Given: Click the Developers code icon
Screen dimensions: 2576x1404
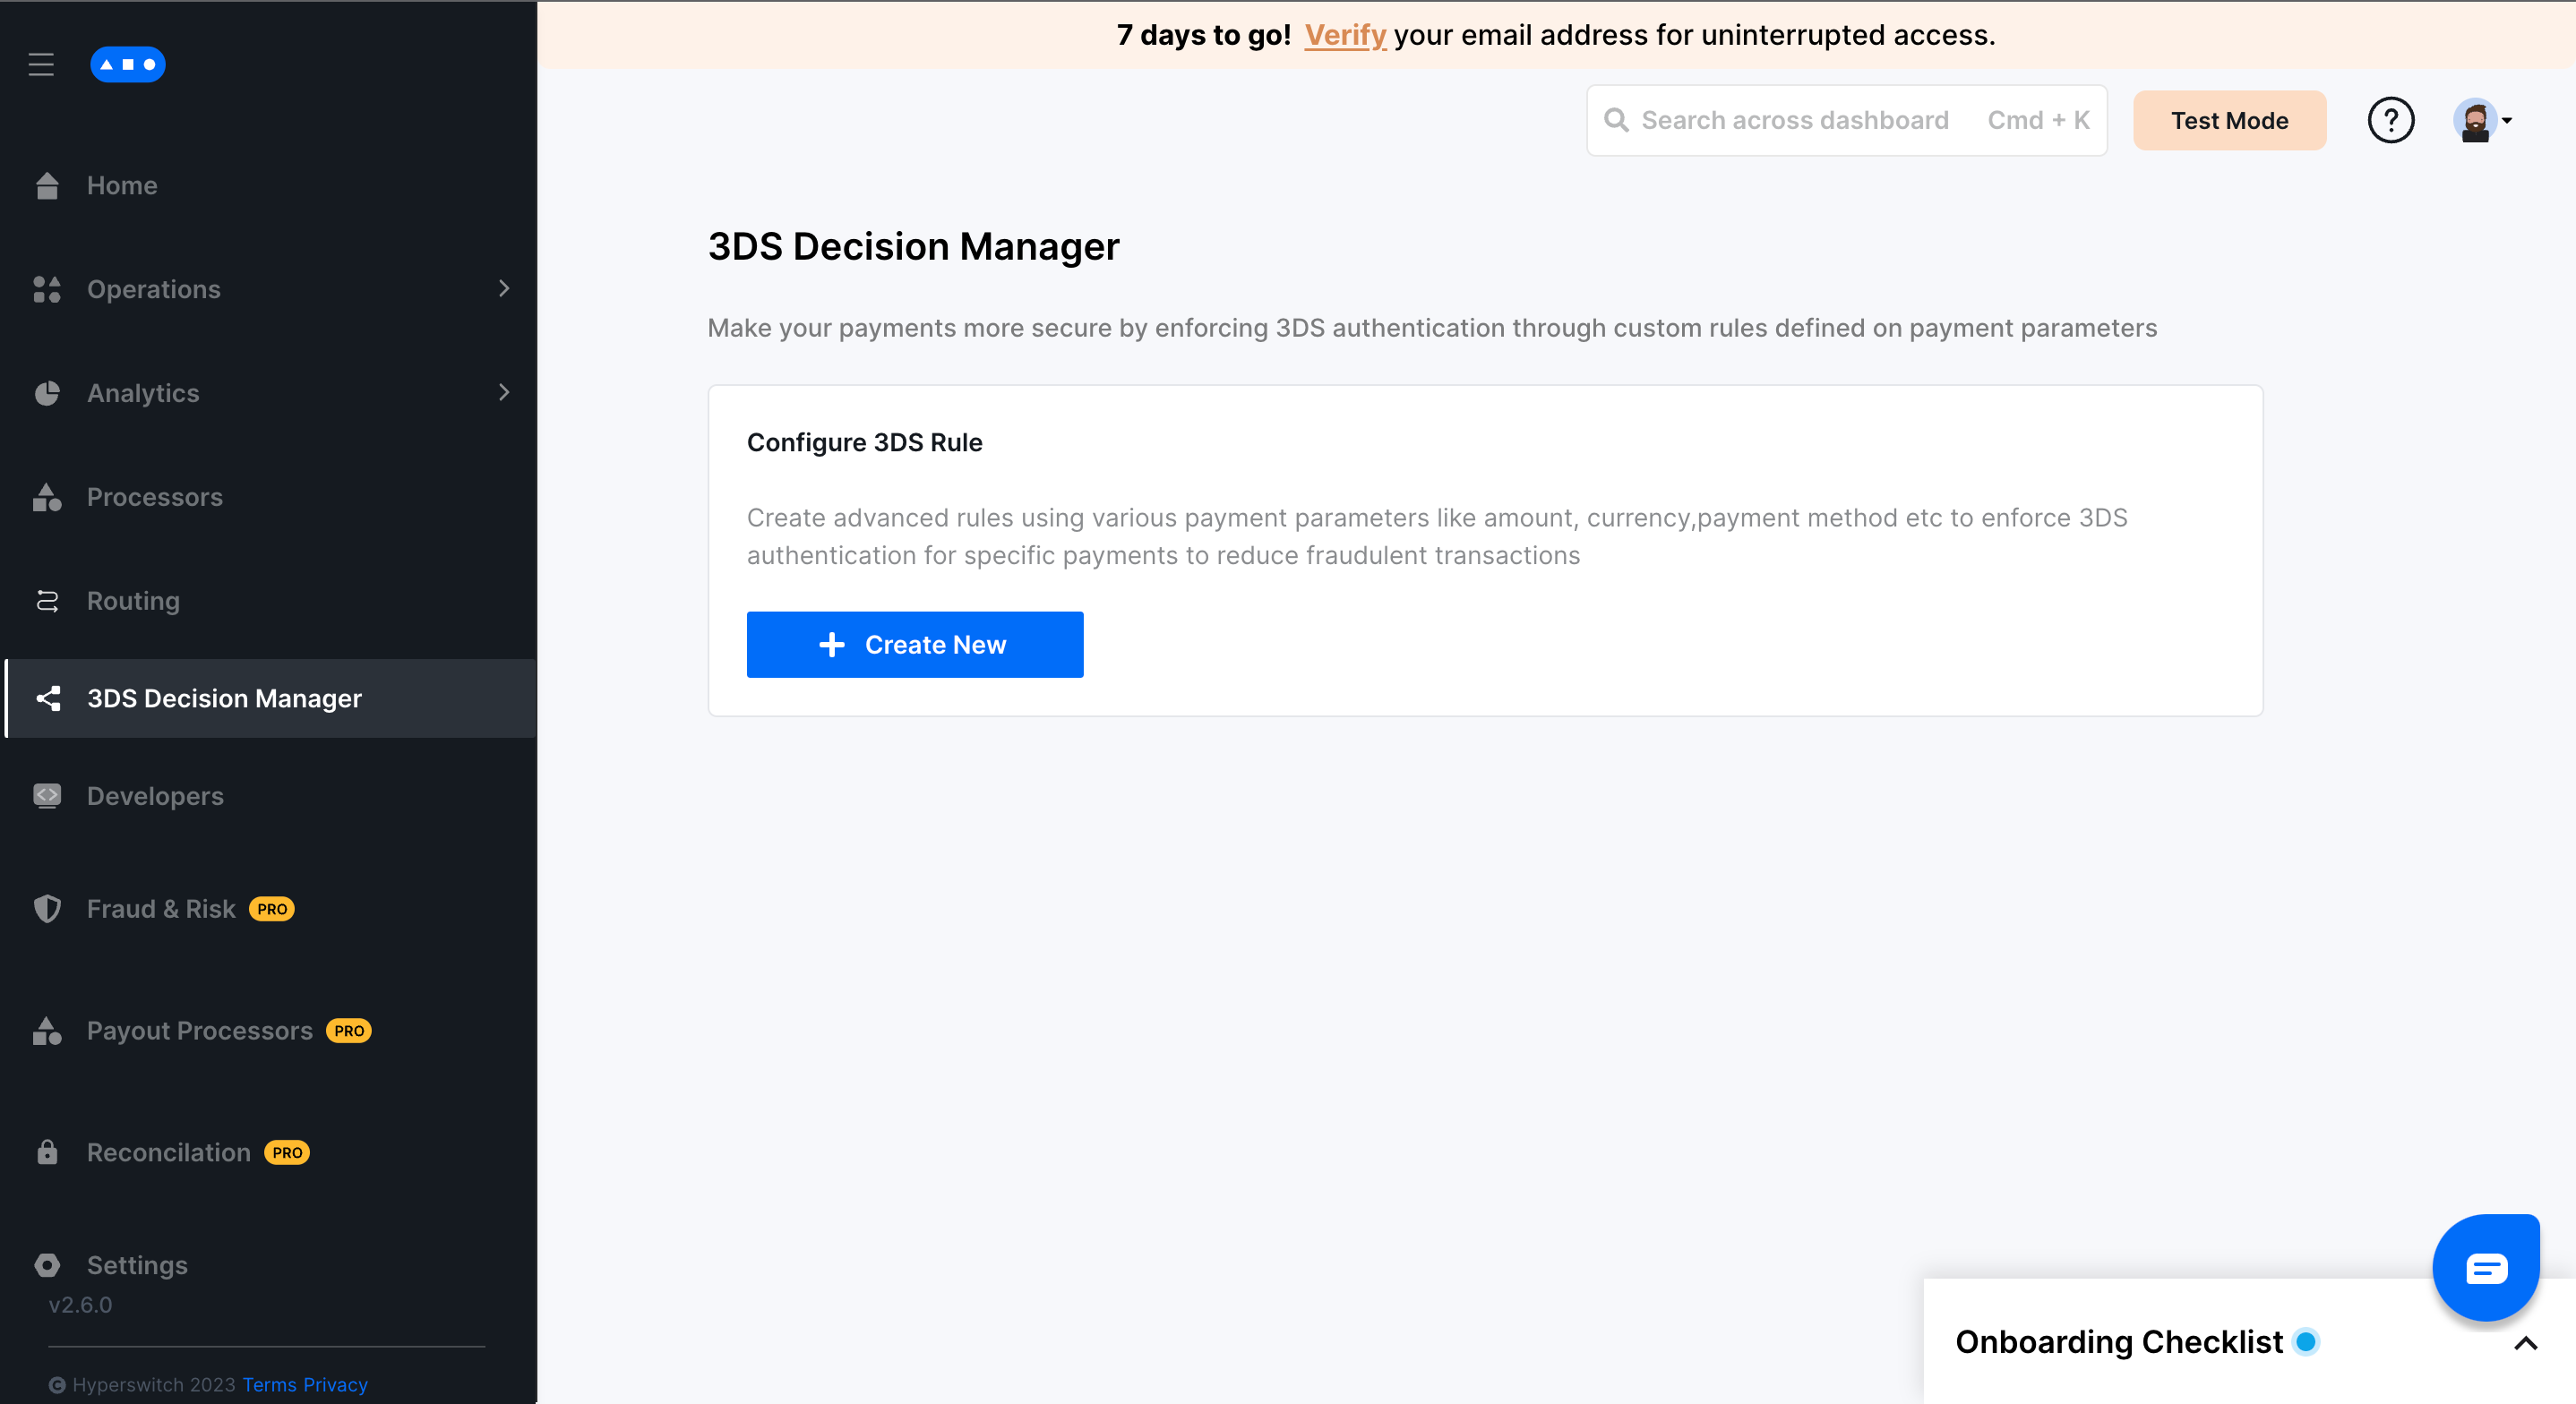Looking at the screenshot, I should click(x=47, y=796).
